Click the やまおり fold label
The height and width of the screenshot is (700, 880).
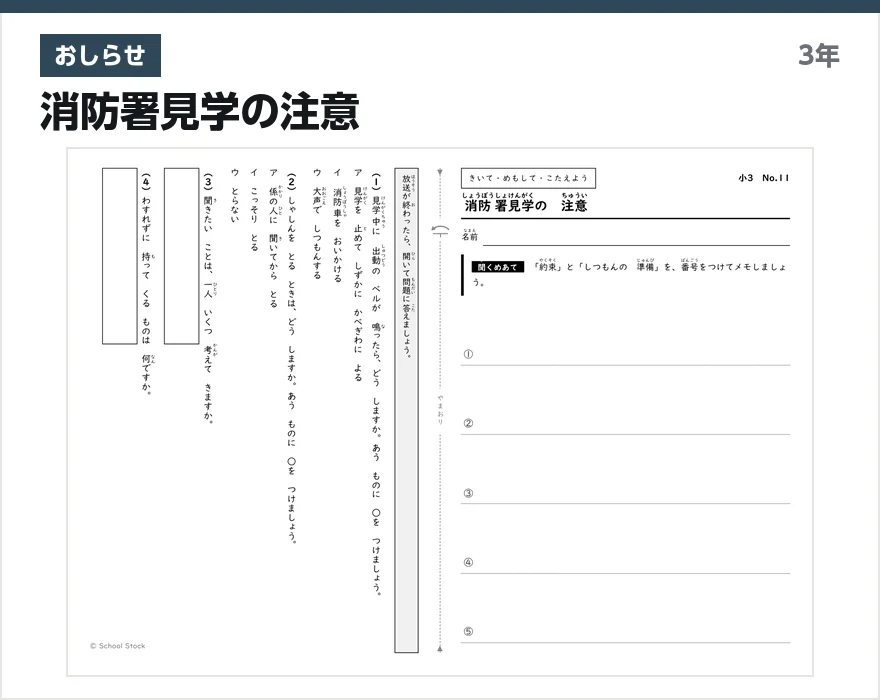pos(441,410)
